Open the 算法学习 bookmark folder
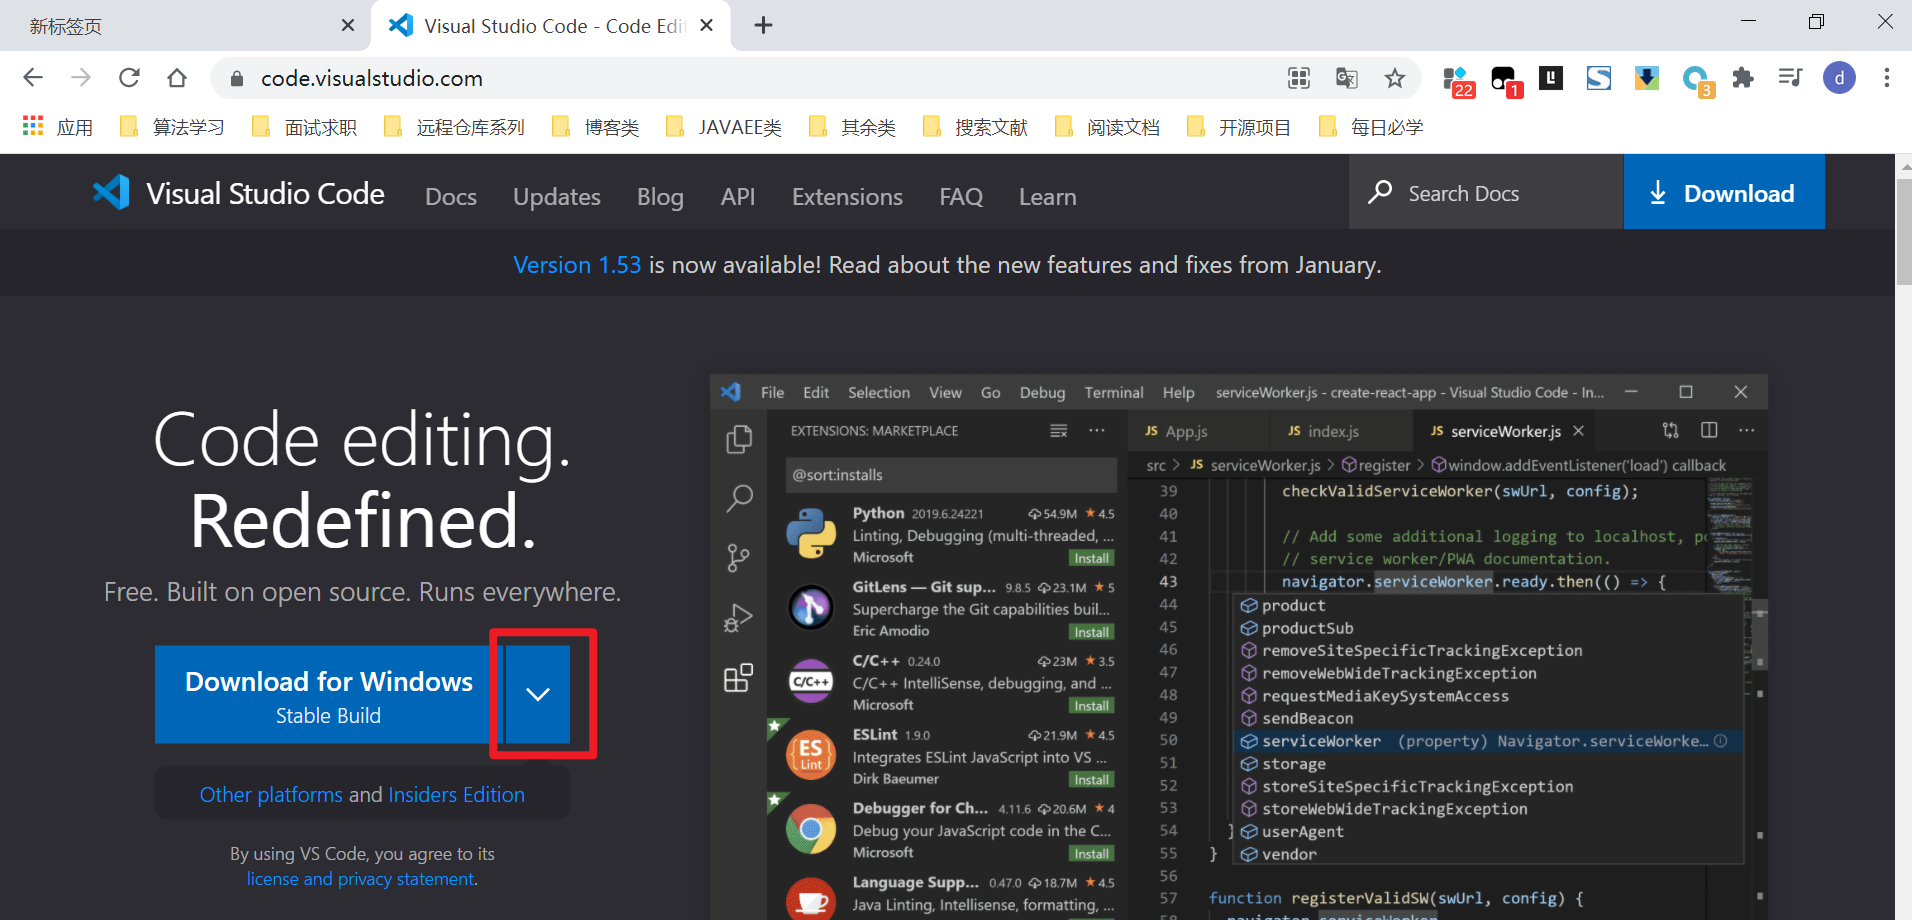Viewport: 1912px width, 920px height. click(171, 127)
